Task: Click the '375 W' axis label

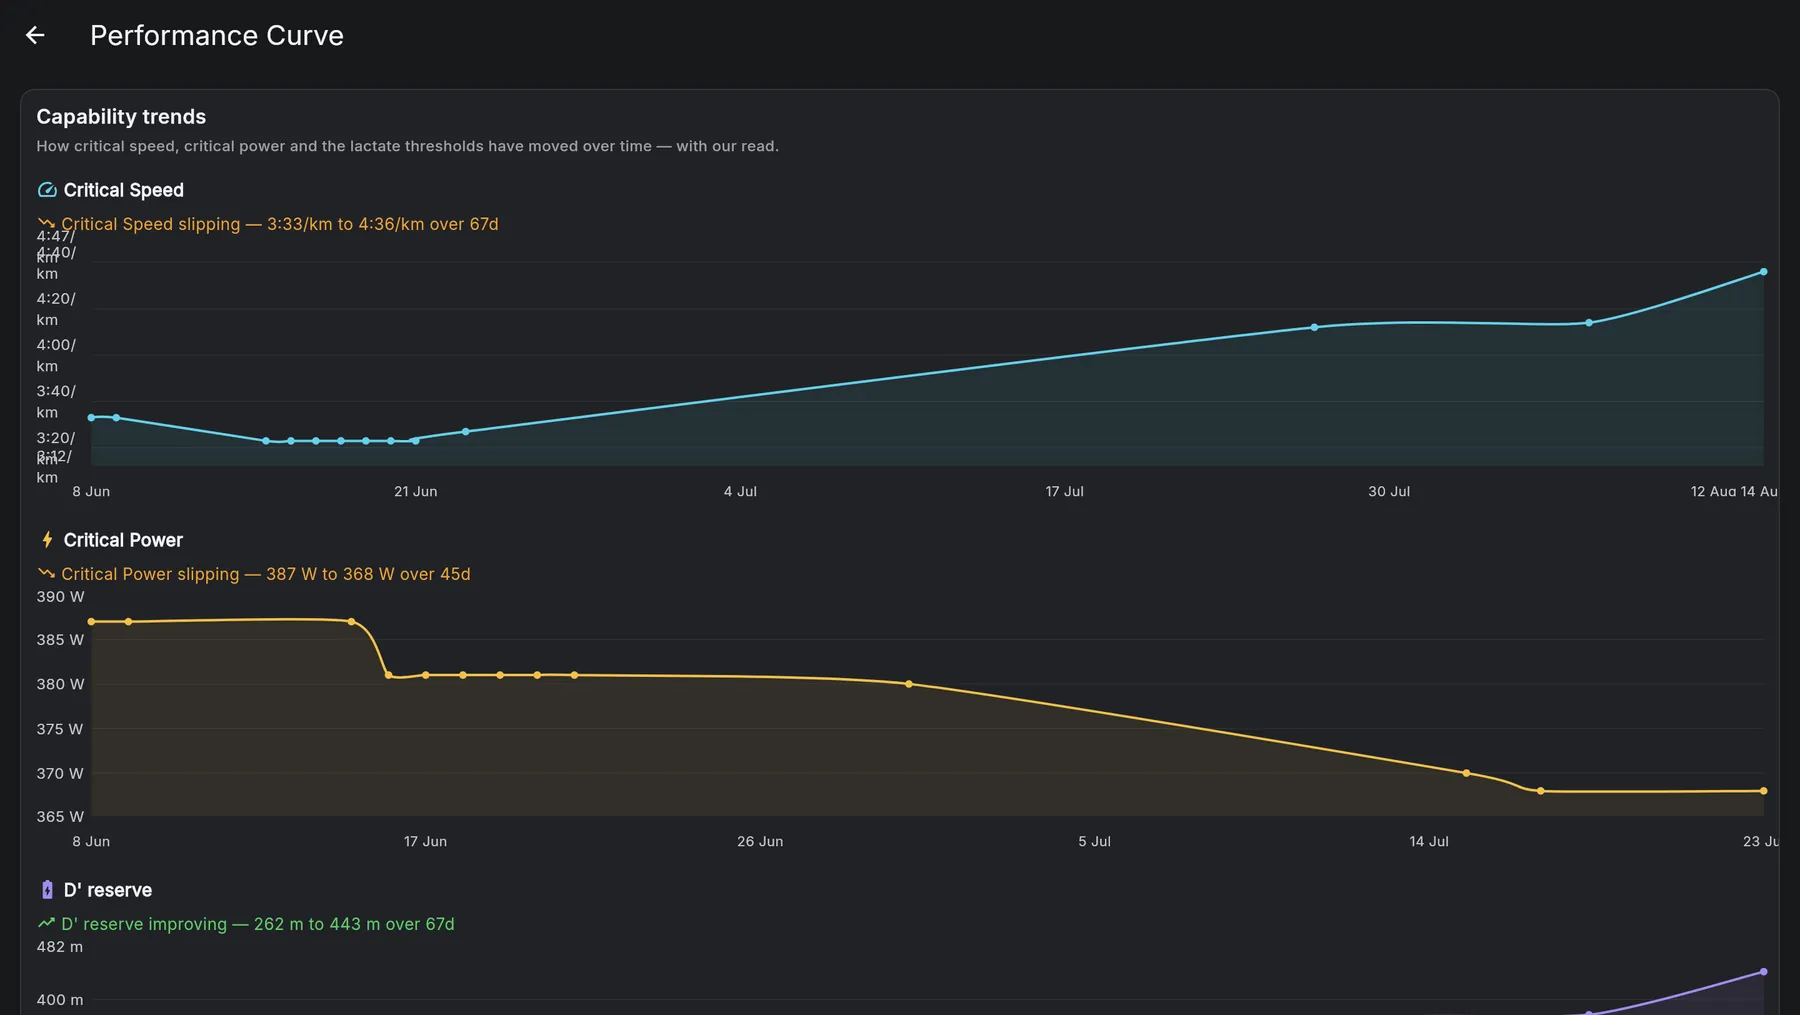Action: pyautogui.click(x=61, y=729)
